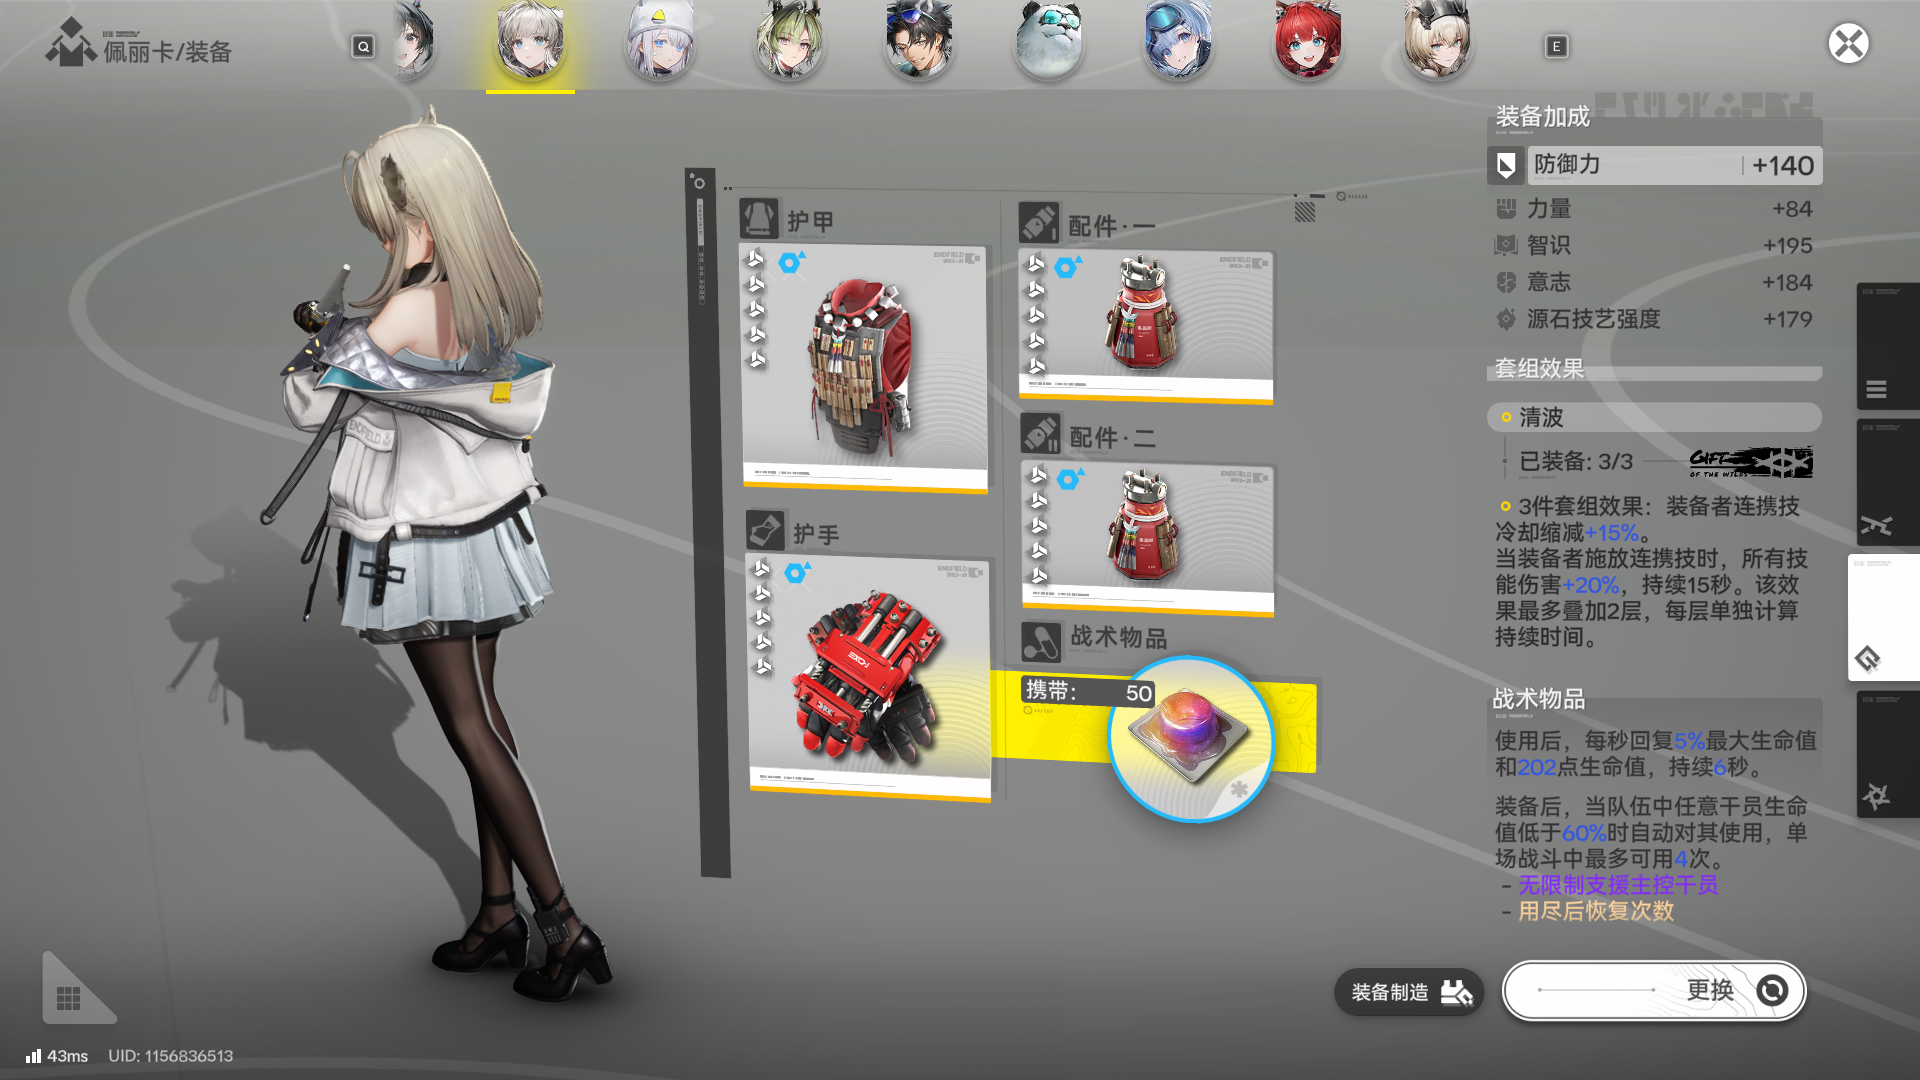Select the highlighted 佩丽卡 operator portrait
Viewport: 1920px width, 1080px height.
[x=530, y=41]
